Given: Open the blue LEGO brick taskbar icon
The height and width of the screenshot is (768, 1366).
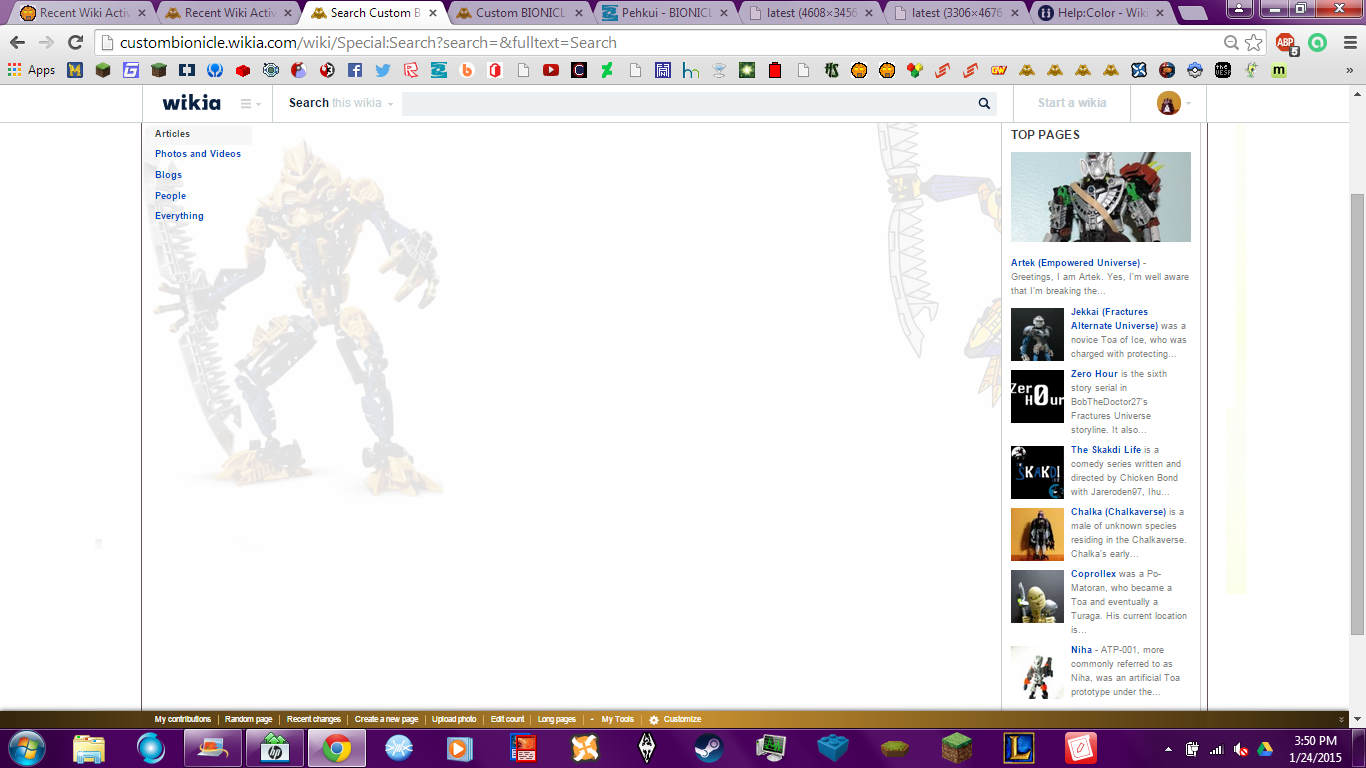Looking at the screenshot, I should (833, 748).
